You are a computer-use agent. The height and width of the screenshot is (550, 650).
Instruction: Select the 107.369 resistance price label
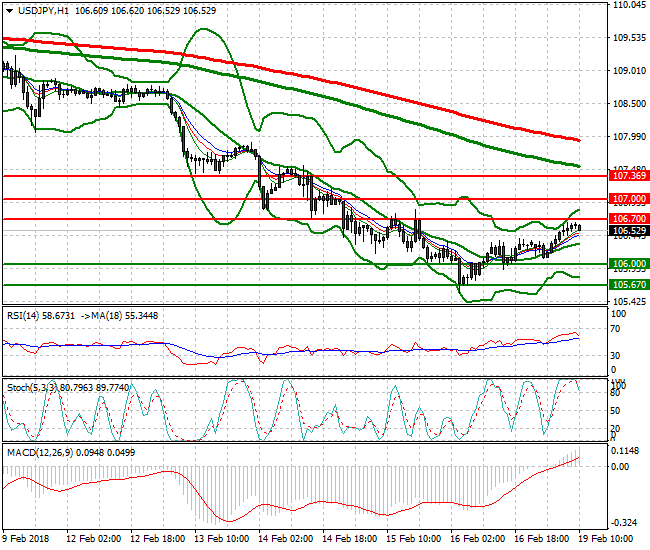(628, 176)
